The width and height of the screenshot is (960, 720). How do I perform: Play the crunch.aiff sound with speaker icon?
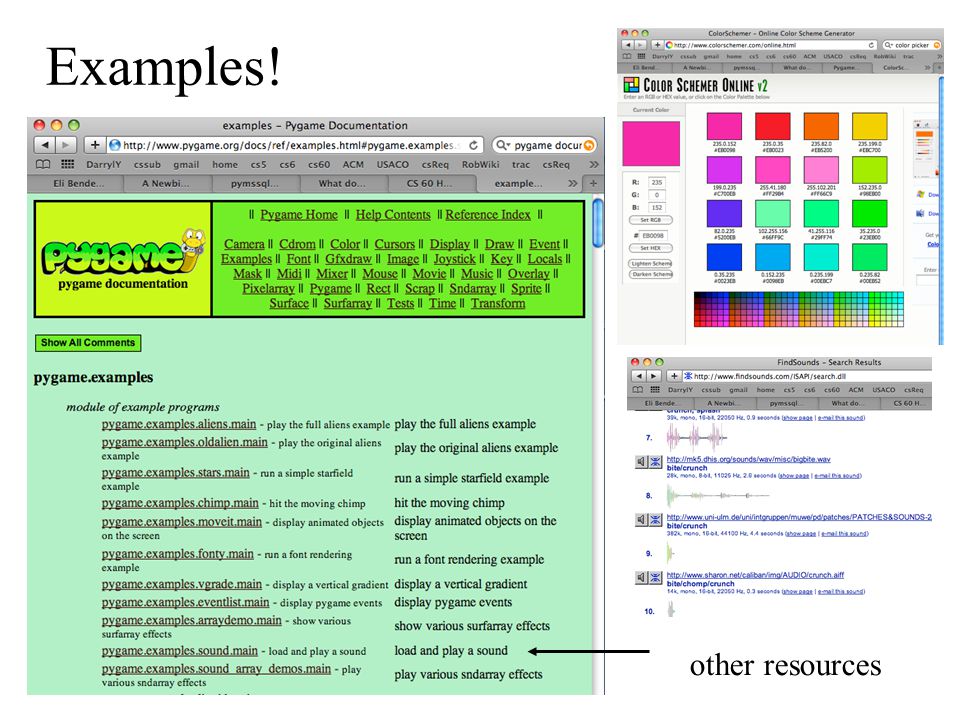641,577
